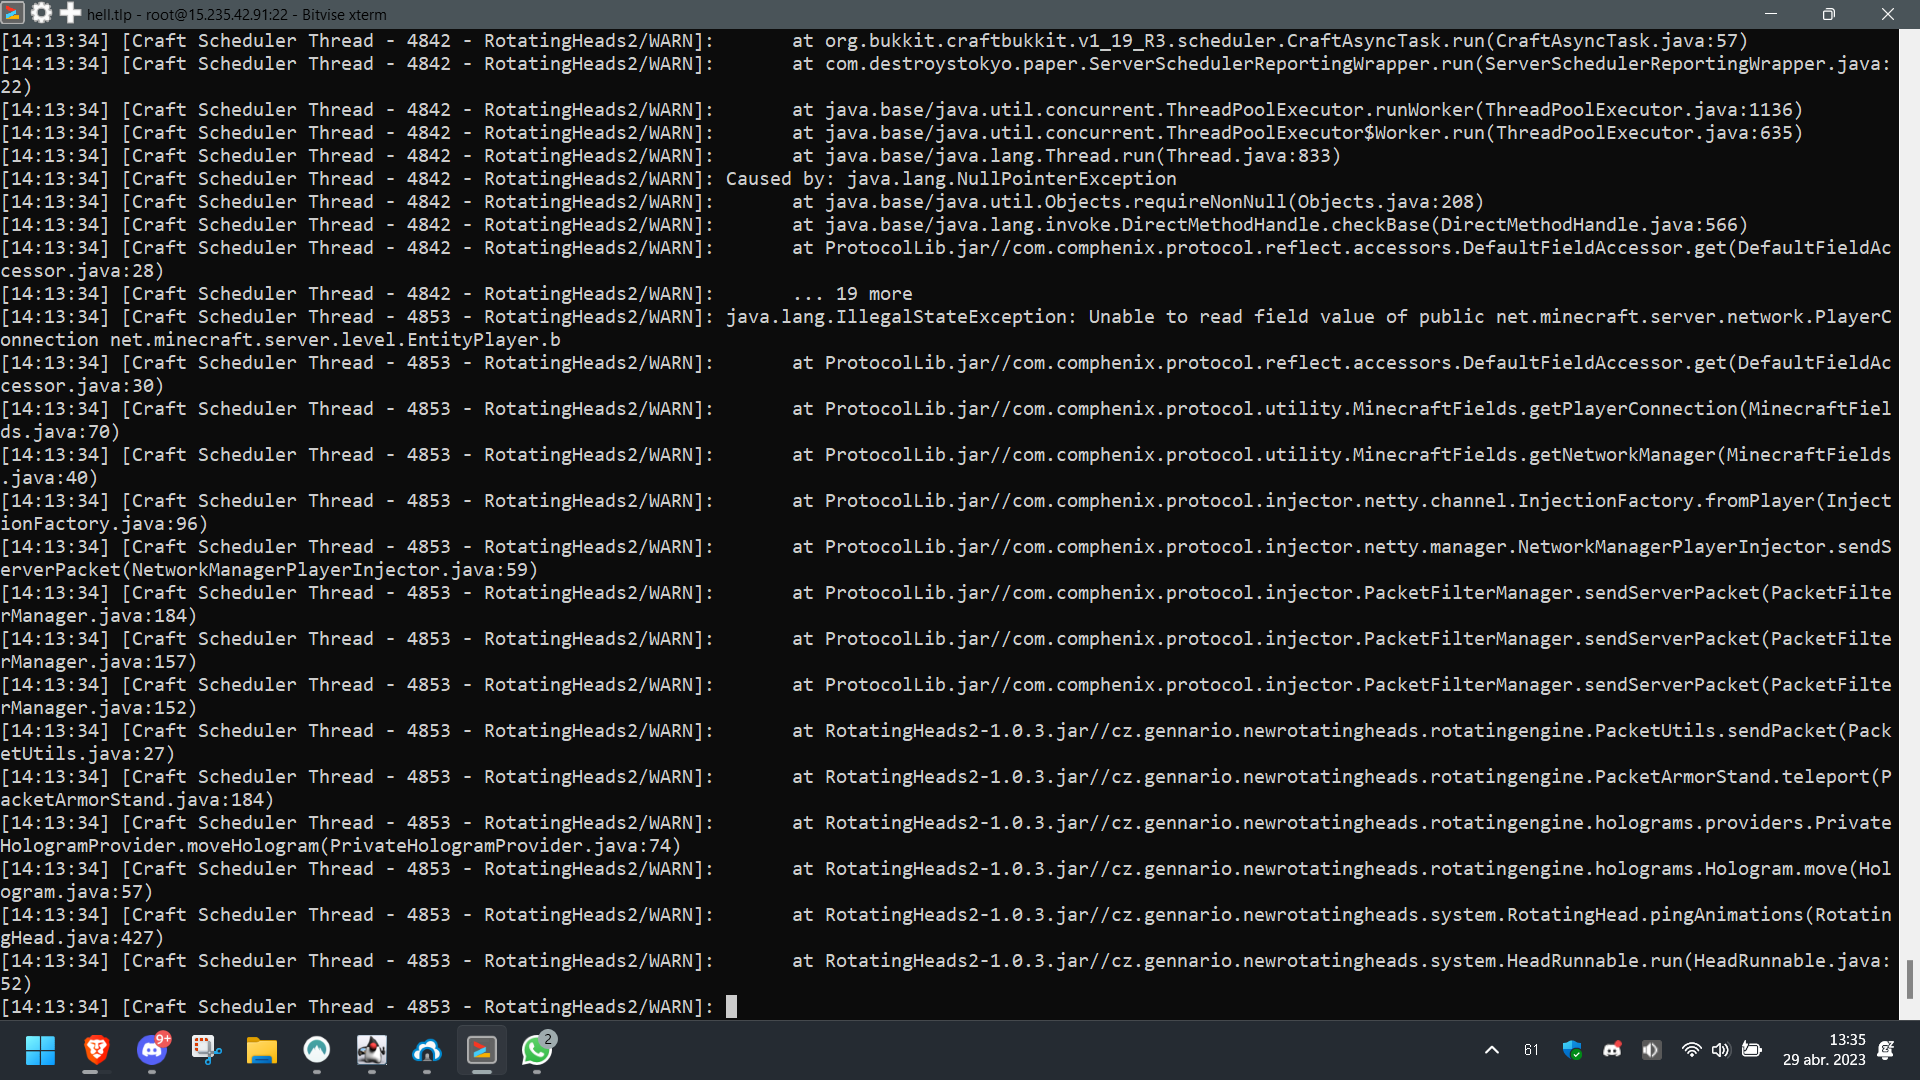This screenshot has height=1080, width=1920.
Task: Open calendar via clock 13:35
Action: click(x=1824, y=1050)
